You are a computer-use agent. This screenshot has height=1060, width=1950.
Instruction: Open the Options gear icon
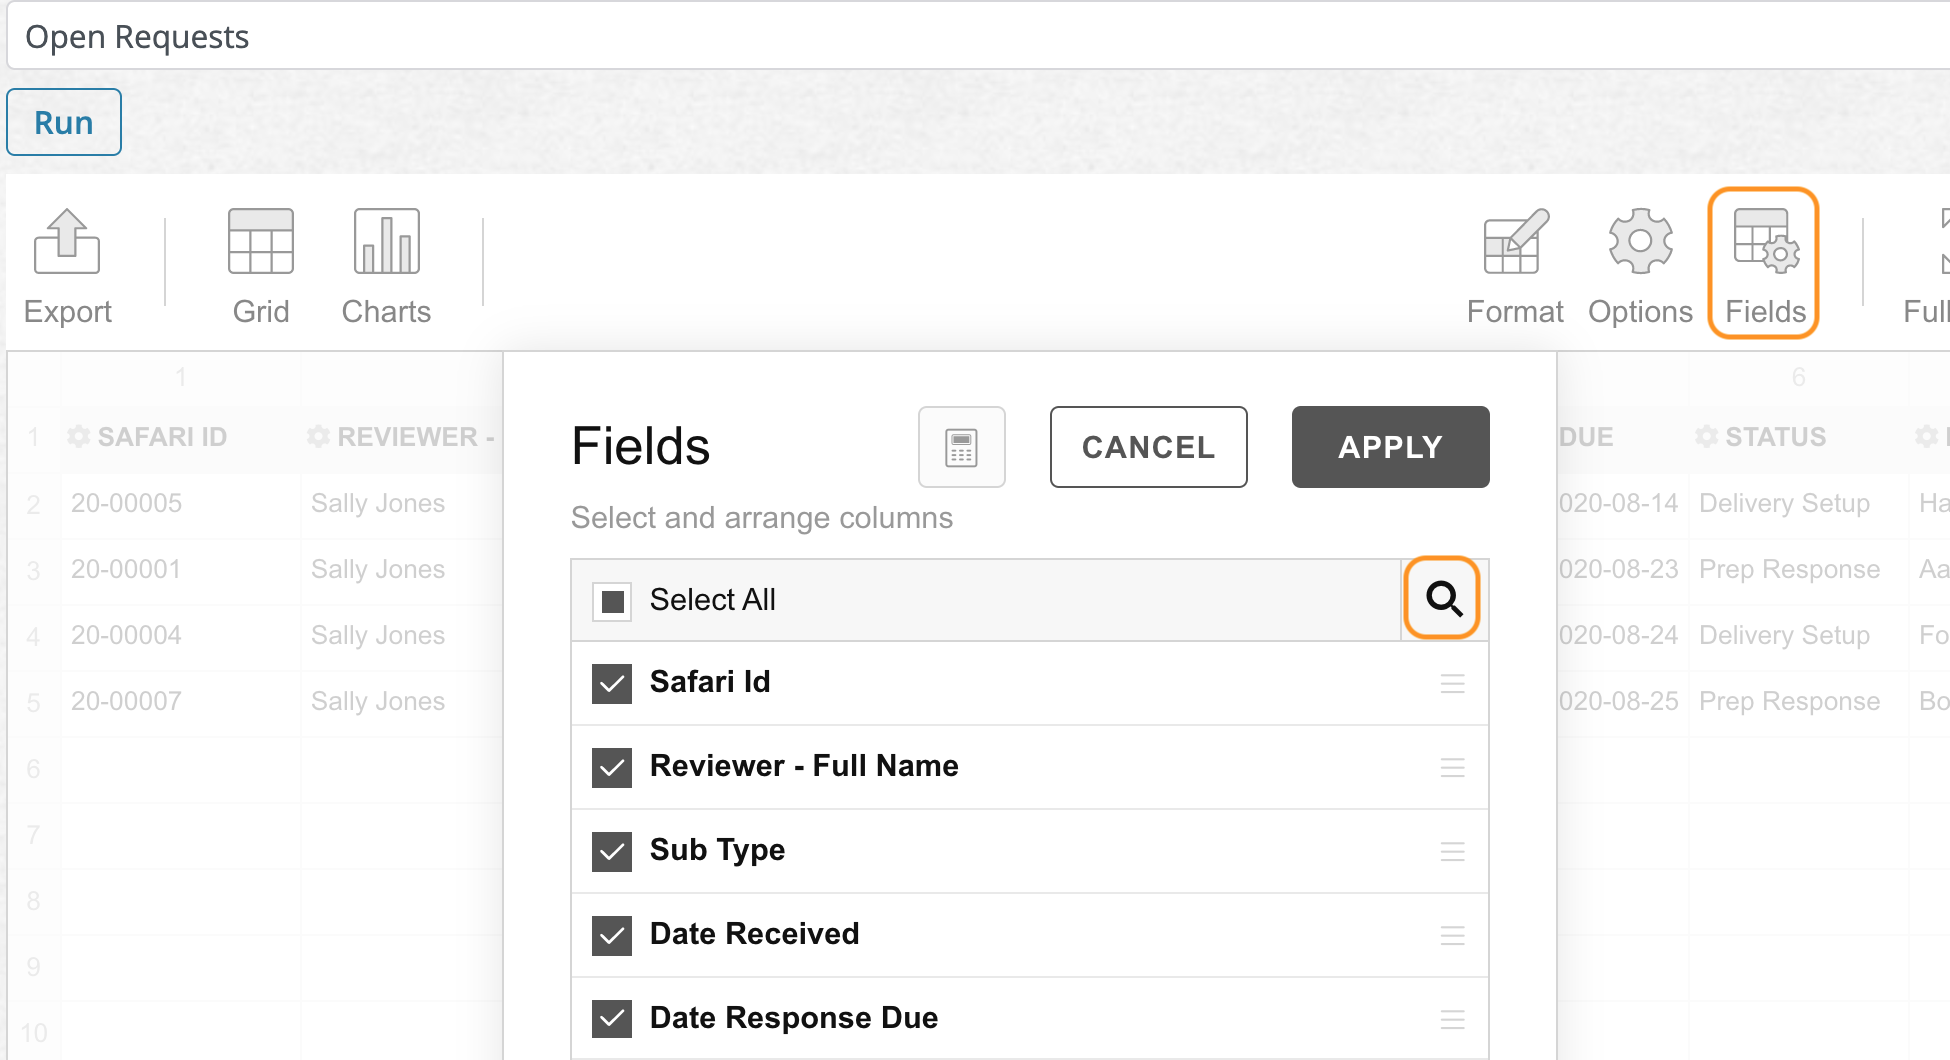[x=1640, y=243]
